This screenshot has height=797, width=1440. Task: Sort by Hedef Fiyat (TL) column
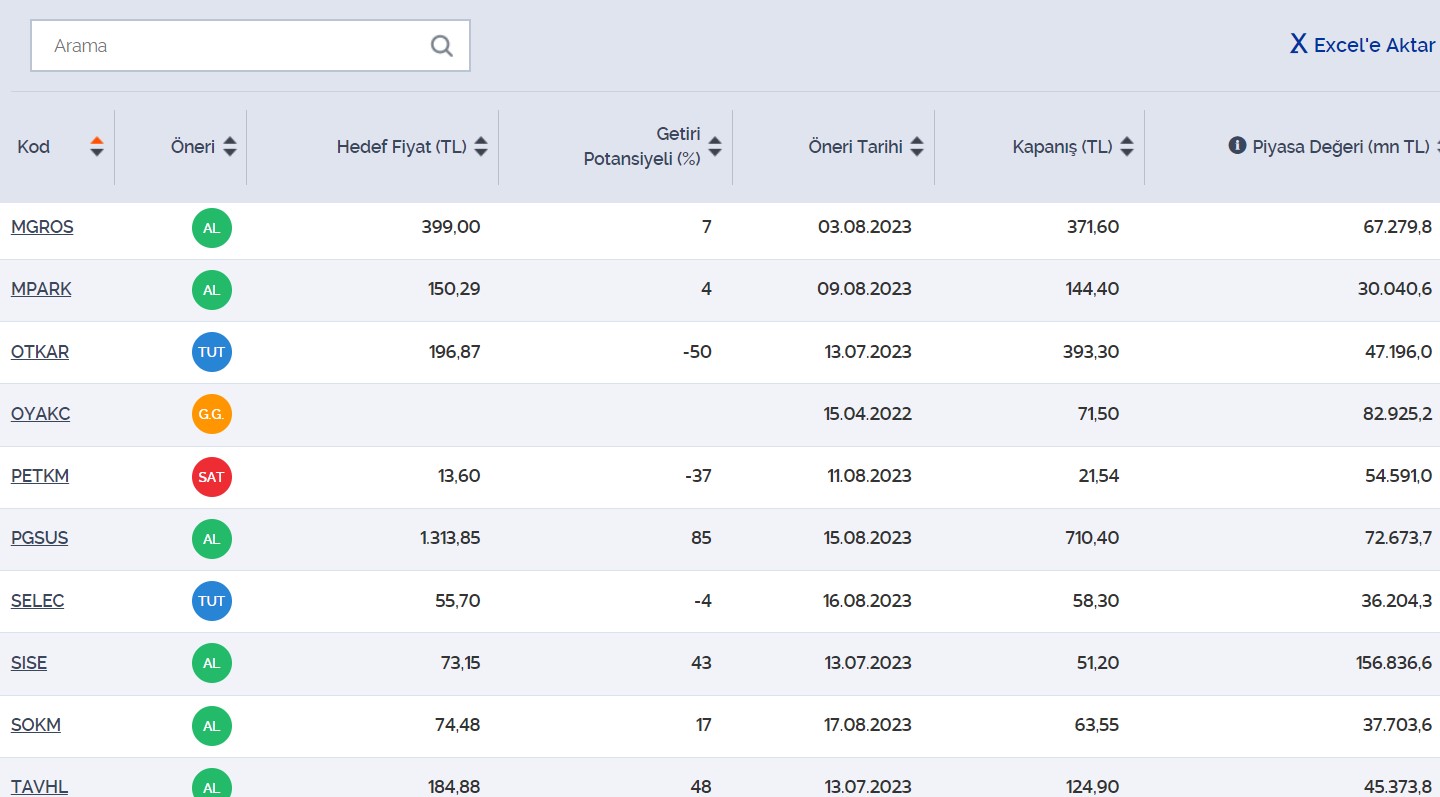coord(481,147)
